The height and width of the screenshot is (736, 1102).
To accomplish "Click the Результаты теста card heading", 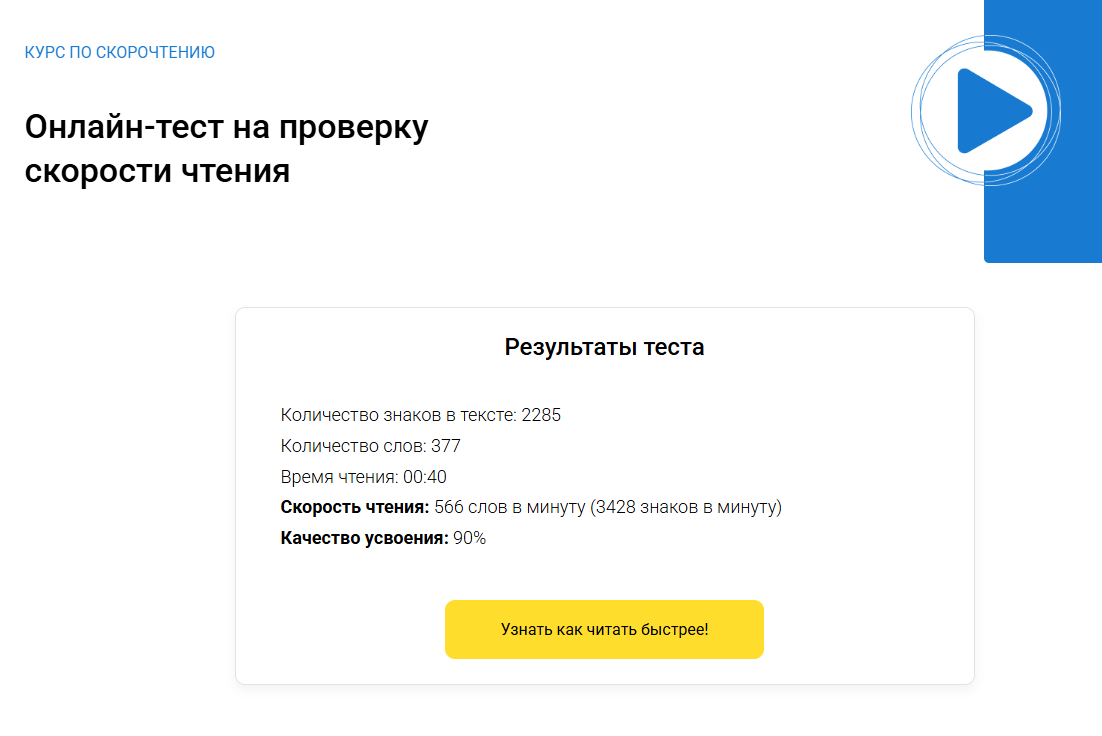I will [604, 347].
